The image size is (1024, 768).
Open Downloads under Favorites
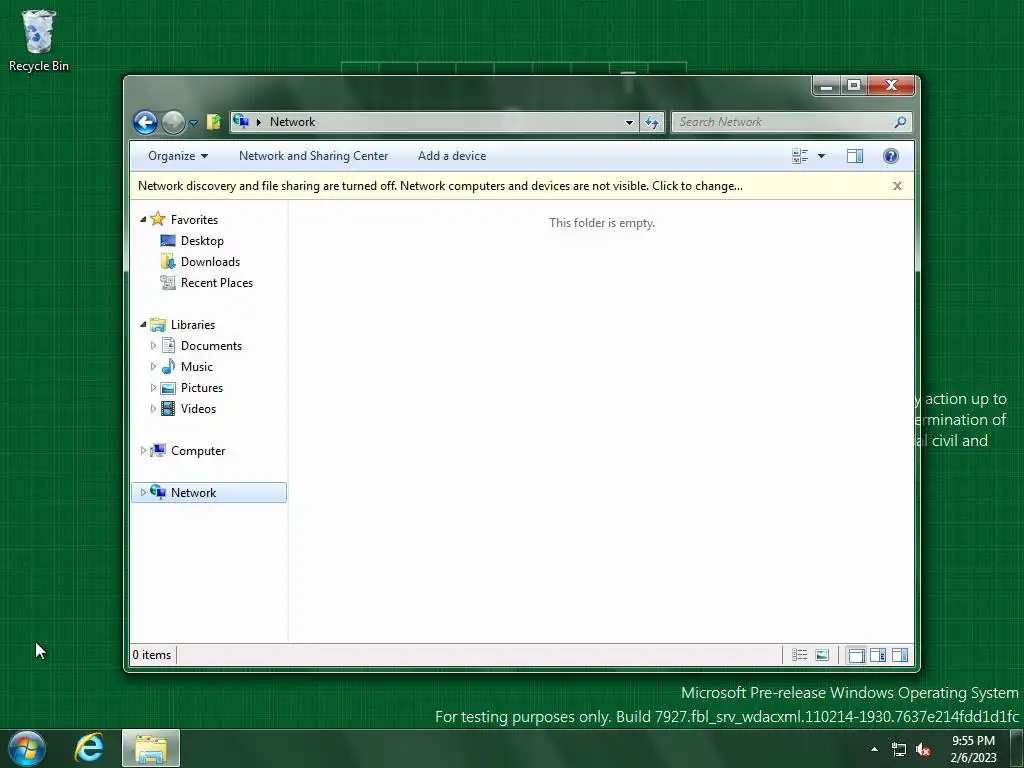(210, 262)
